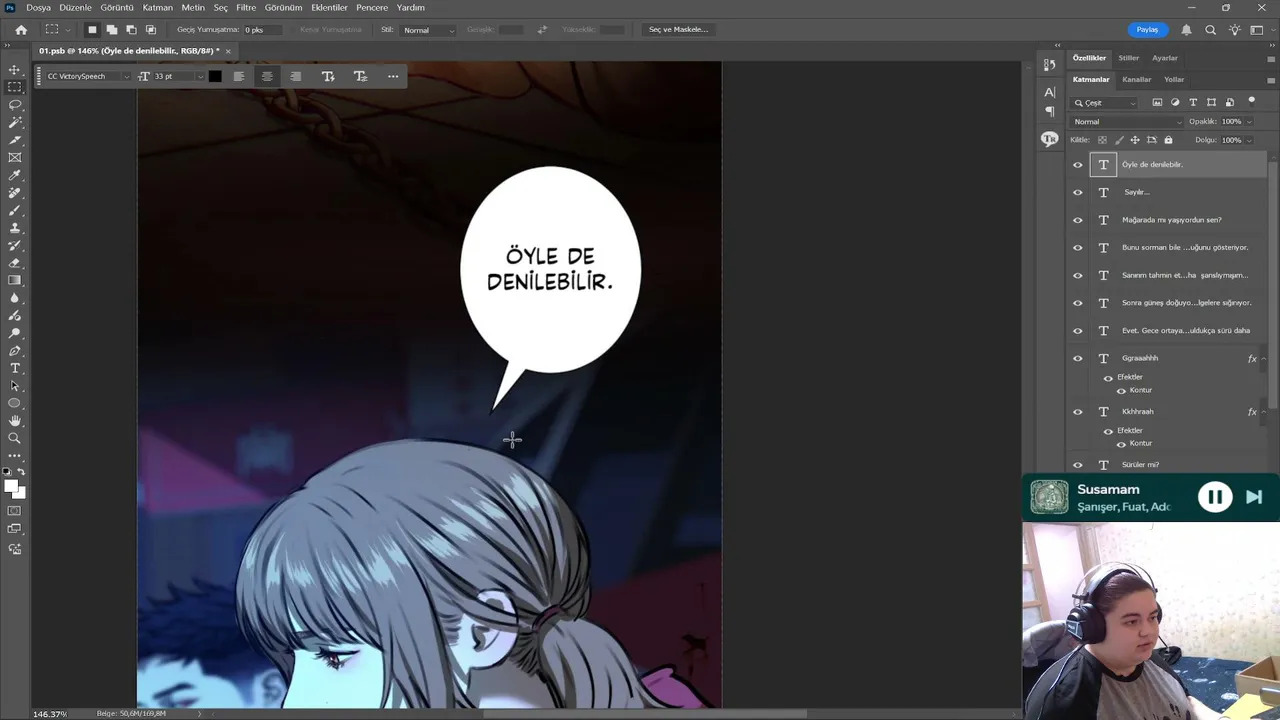Hide the 'Kkhhraah' layer
This screenshot has height=720, width=1280.
click(x=1078, y=411)
